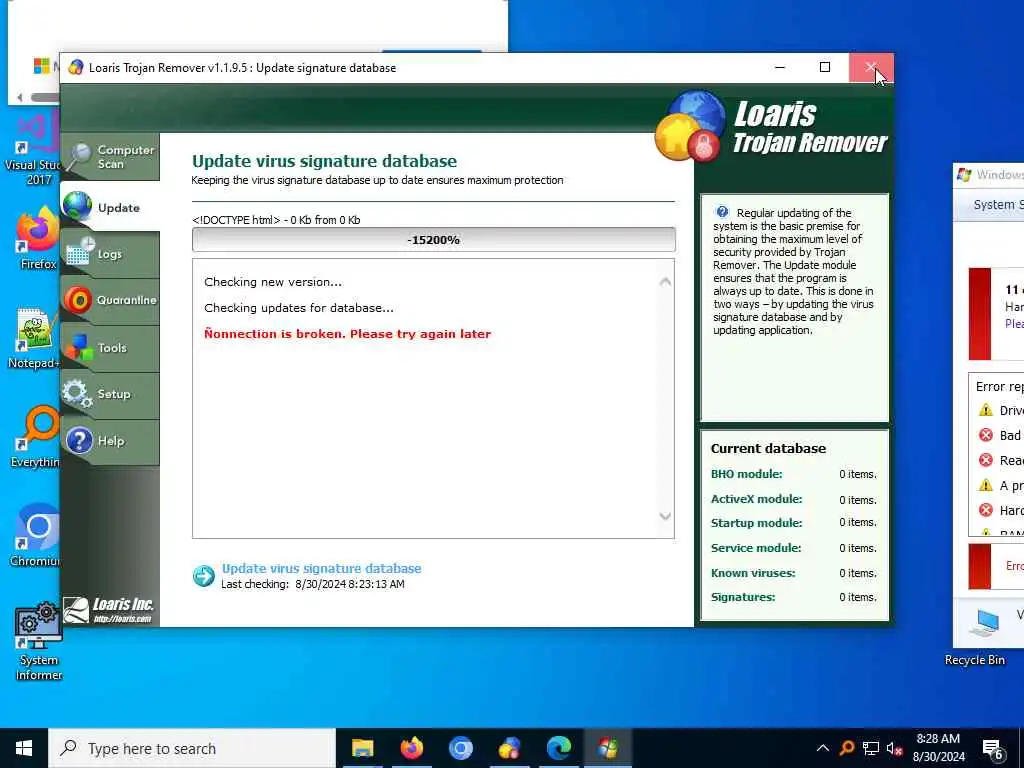This screenshot has width=1024, height=768.
Task: Open Chromium from the taskbar
Action: tap(460, 748)
